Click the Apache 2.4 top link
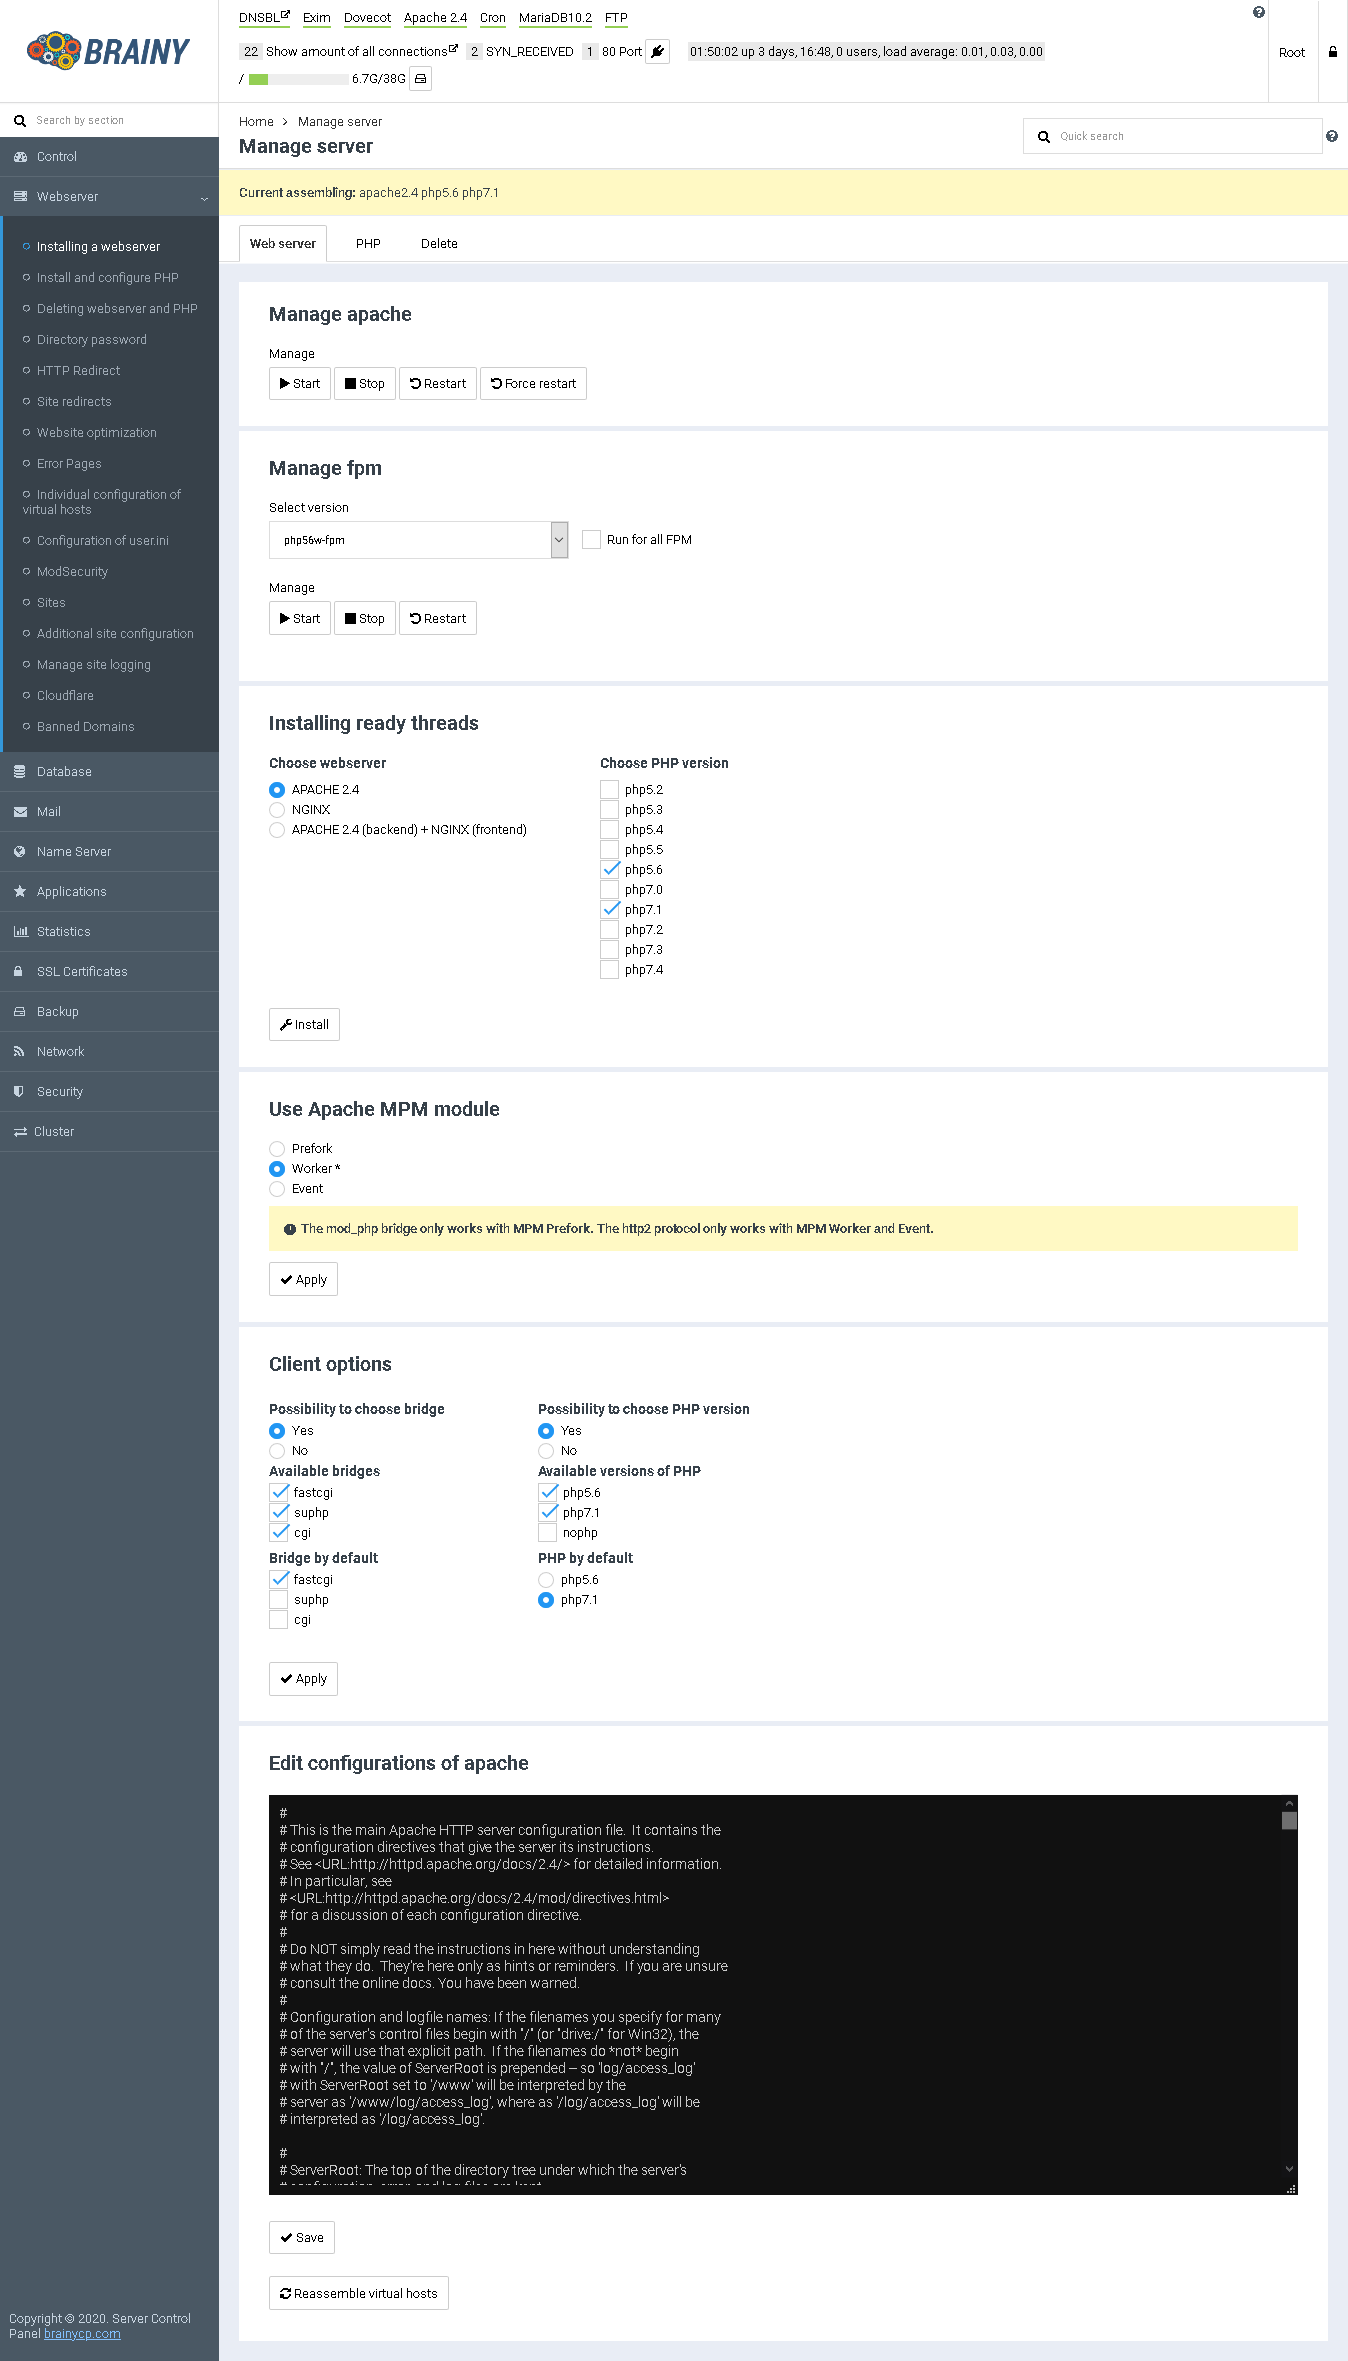1348x2361 pixels. click(x=435, y=18)
